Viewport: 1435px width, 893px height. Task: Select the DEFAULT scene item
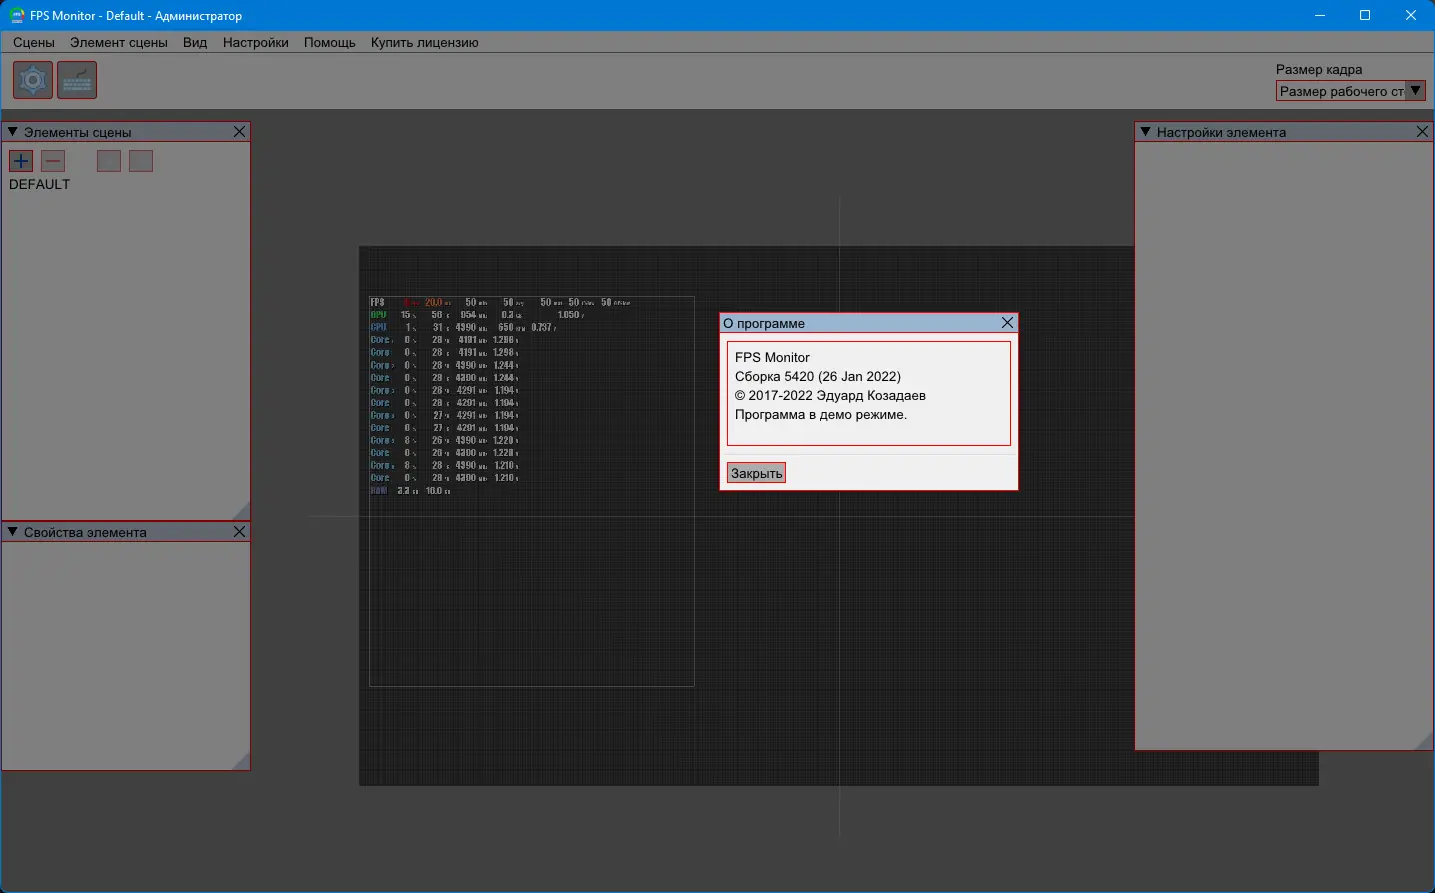tap(40, 184)
